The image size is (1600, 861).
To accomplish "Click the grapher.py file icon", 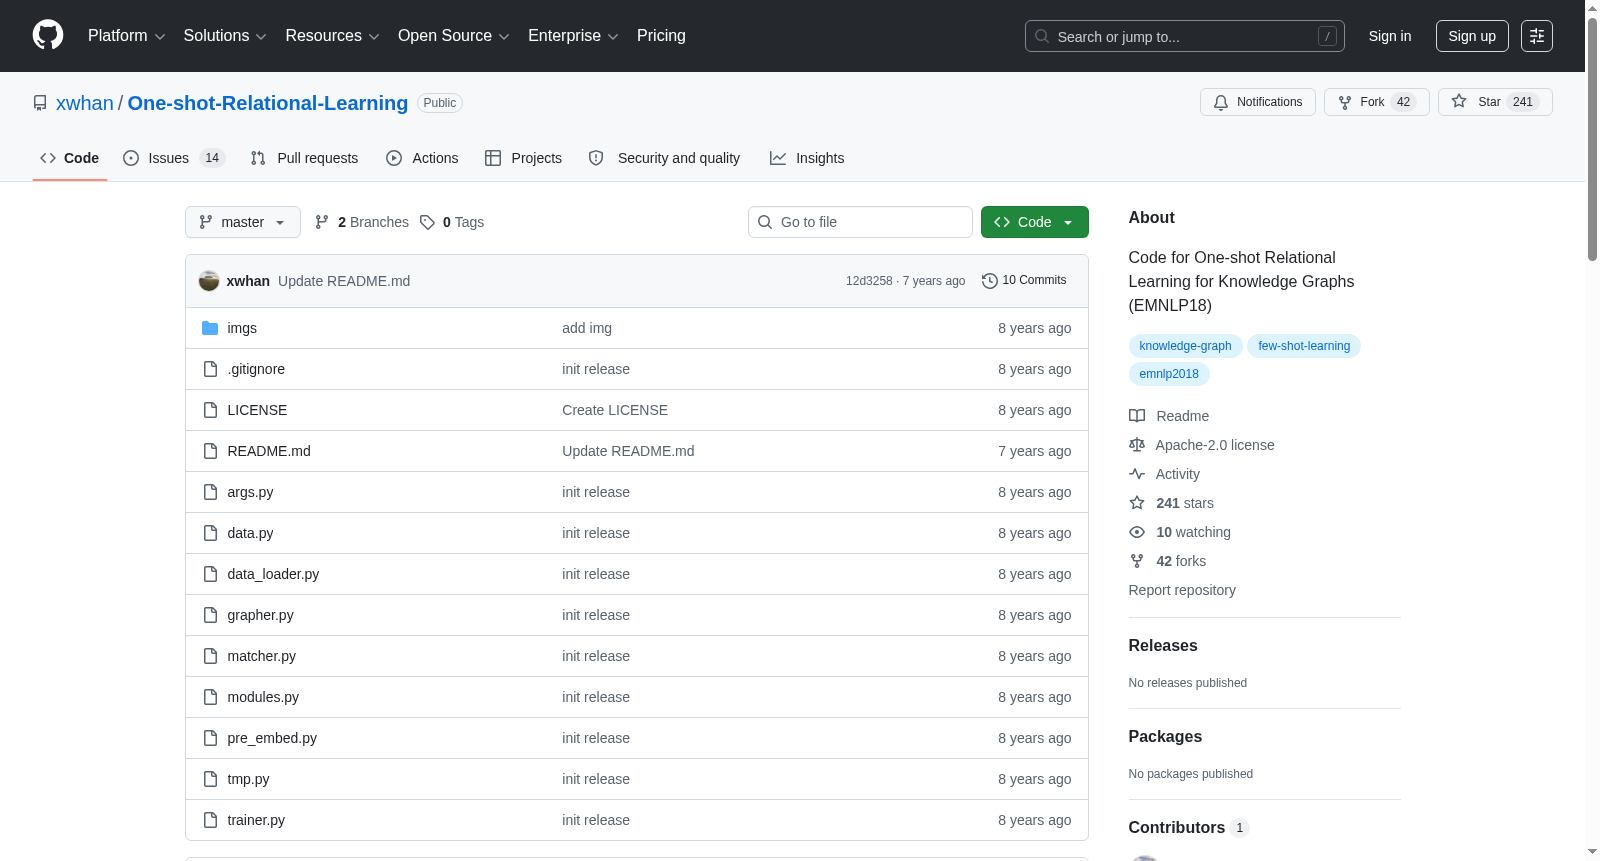I will [210, 615].
